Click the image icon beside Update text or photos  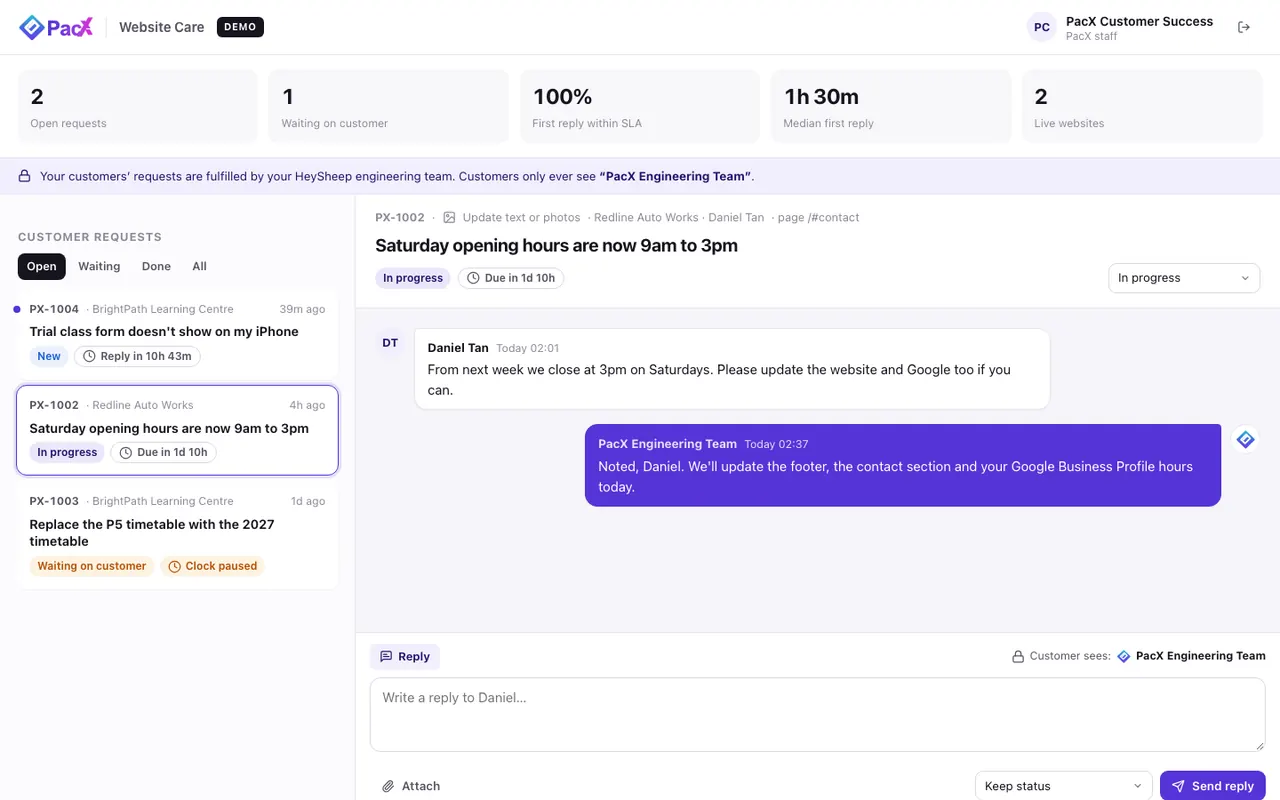449,217
